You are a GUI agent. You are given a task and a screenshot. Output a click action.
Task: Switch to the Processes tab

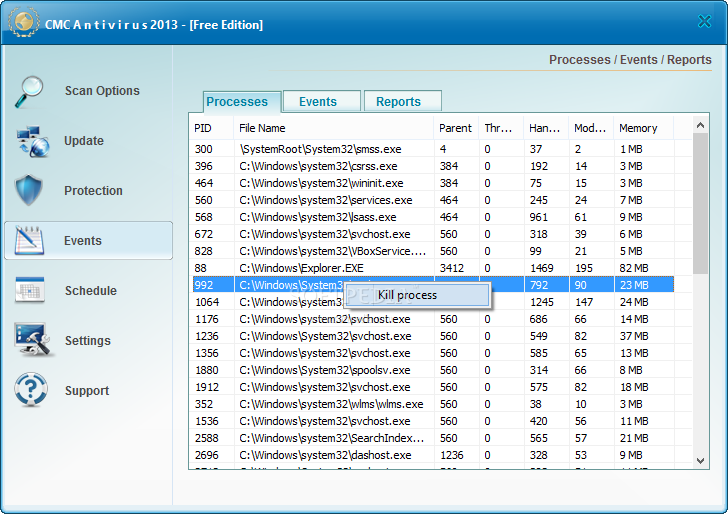pyautogui.click(x=242, y=102)
